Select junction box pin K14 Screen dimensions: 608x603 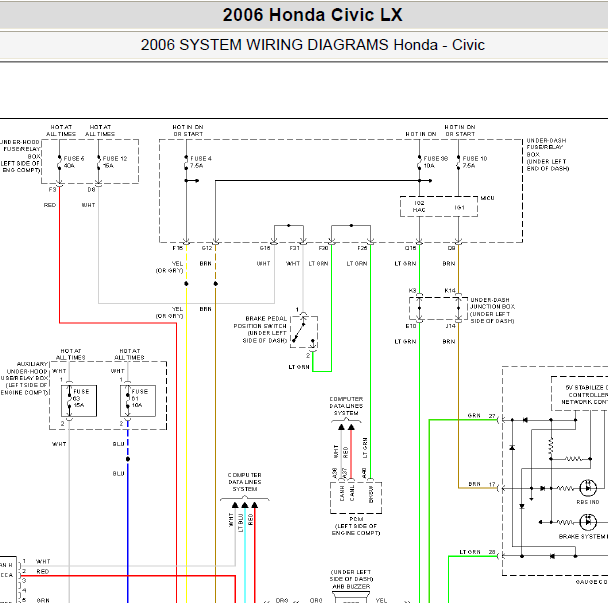(x=450, y=290)
